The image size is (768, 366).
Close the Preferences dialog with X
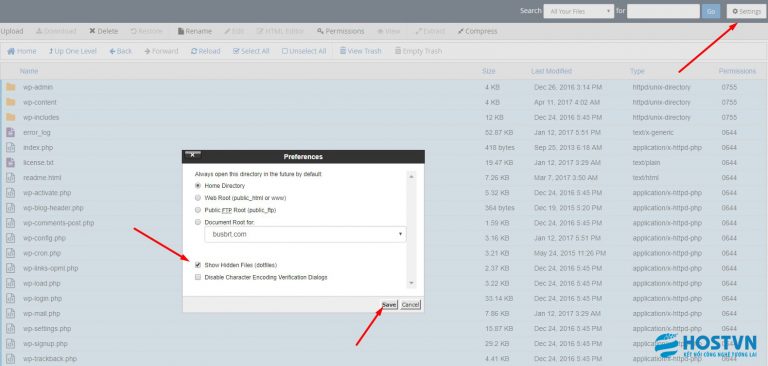pyautogui.click(x=192, y=155)
